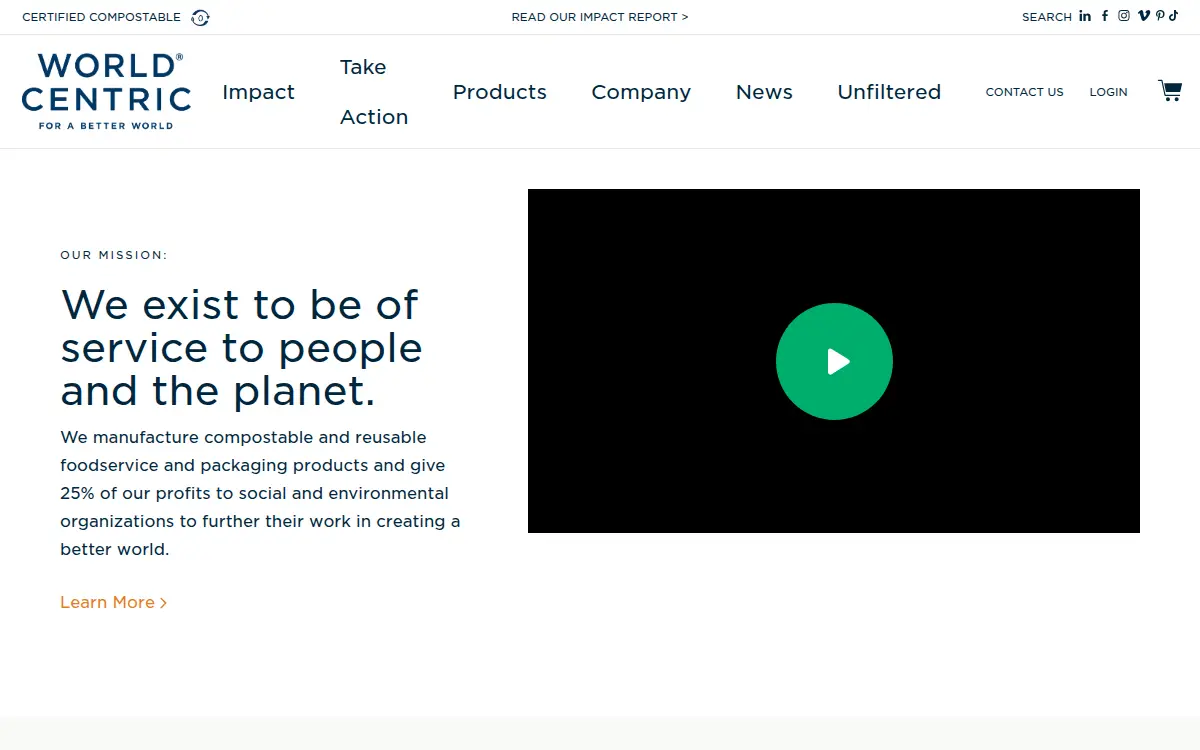1200x750 pixels.
Task: Click the certified compostable badge icon
Action: (200, 17)
